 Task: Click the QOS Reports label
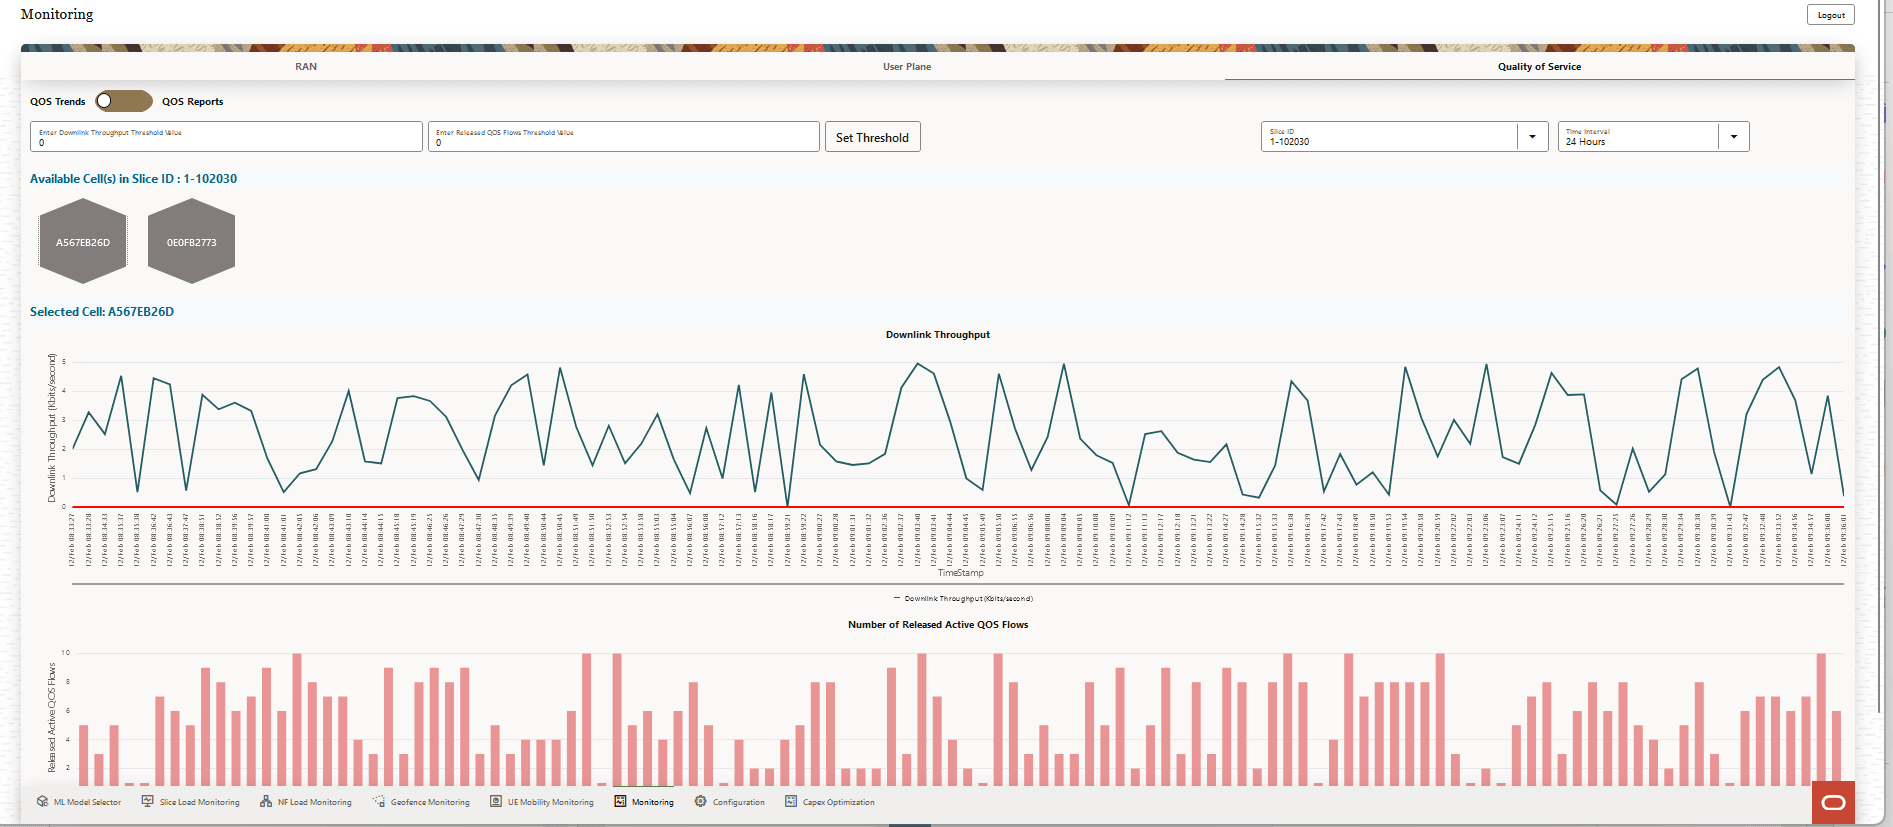tap(193, 102)
